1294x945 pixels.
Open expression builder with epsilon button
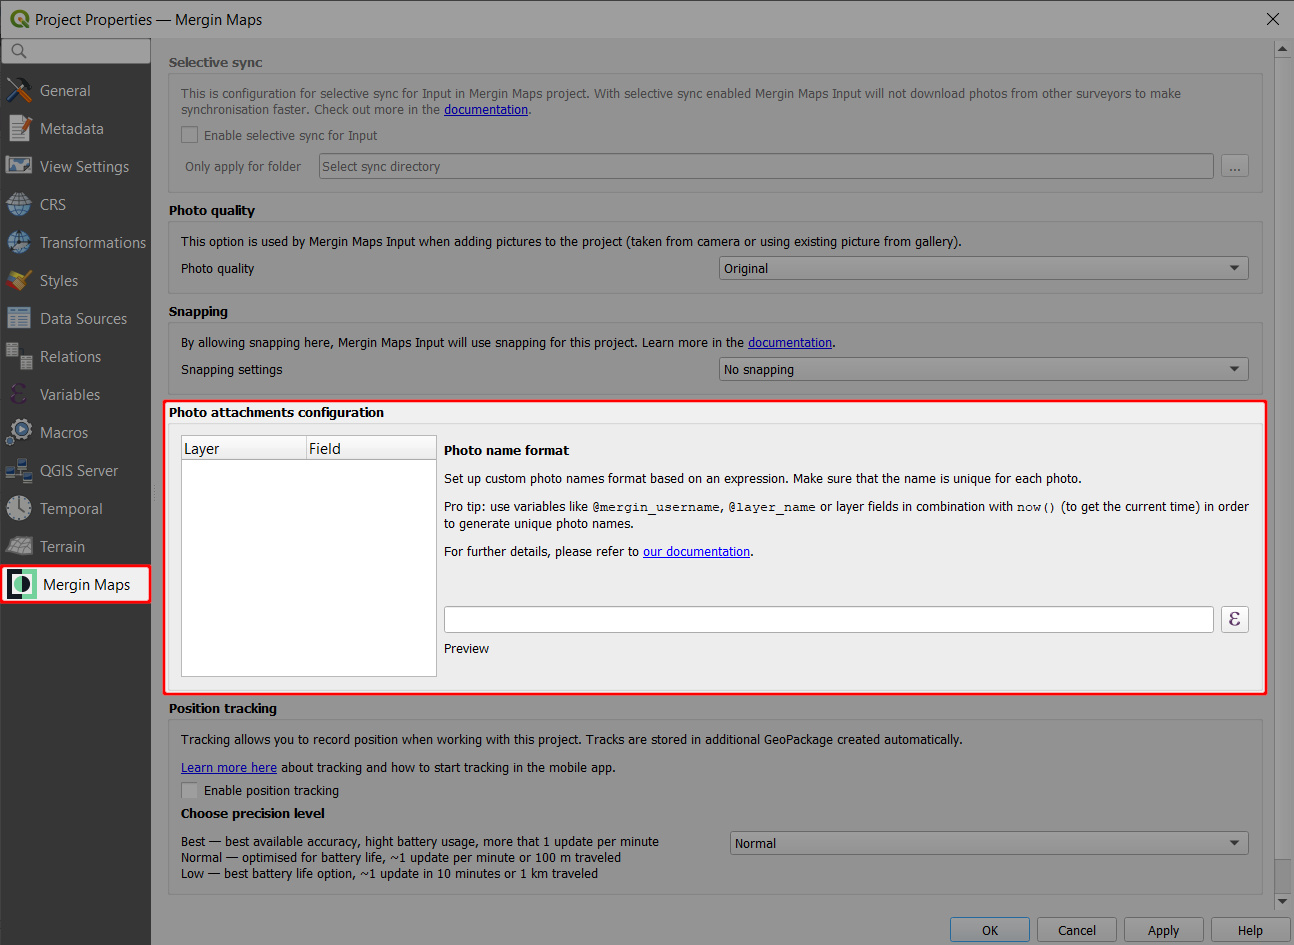pos(1235,619)
